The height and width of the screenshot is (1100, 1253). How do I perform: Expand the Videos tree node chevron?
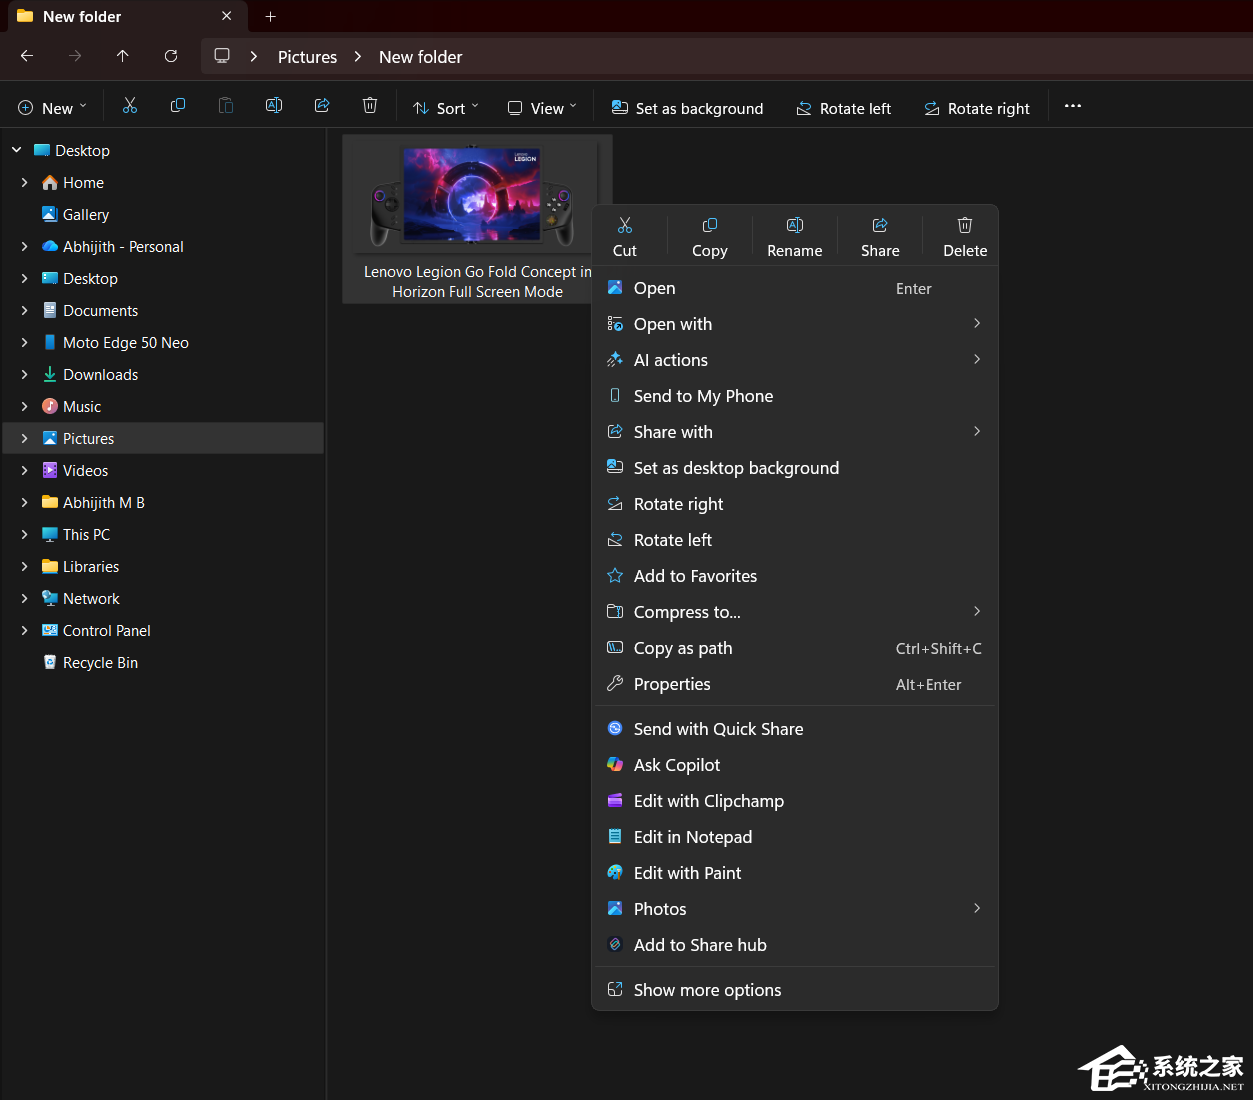[x=25, y=470]
